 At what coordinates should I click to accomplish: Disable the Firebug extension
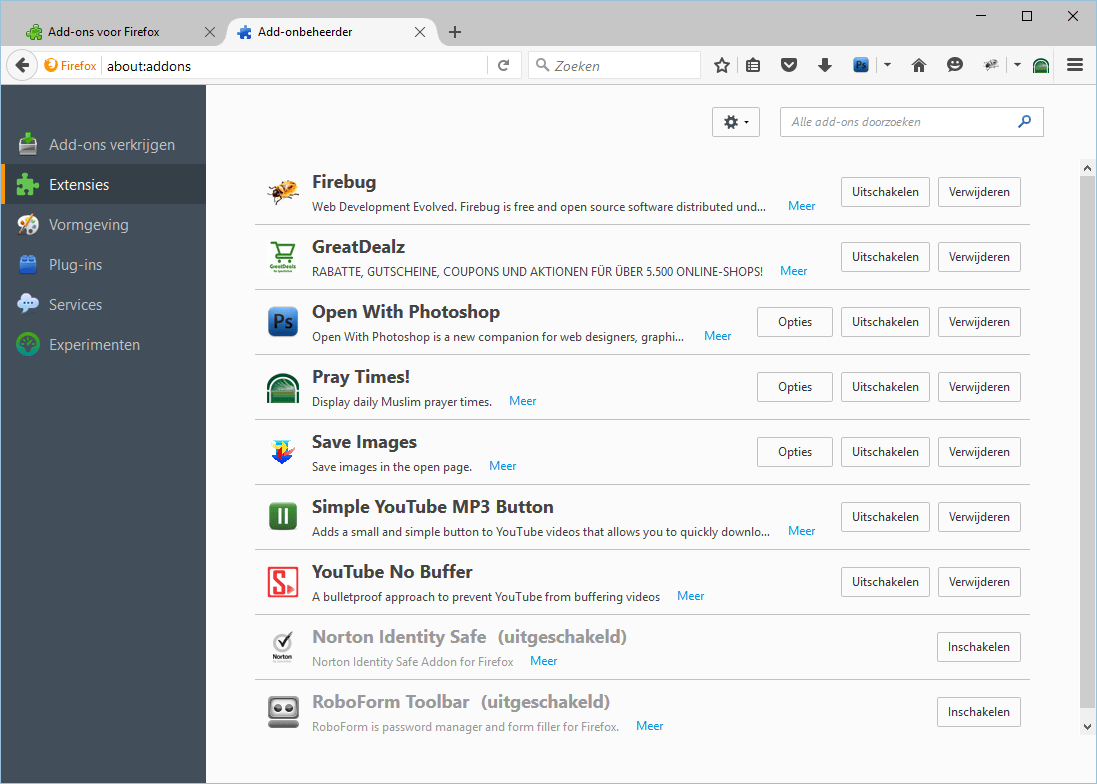(x=884, y=191)
